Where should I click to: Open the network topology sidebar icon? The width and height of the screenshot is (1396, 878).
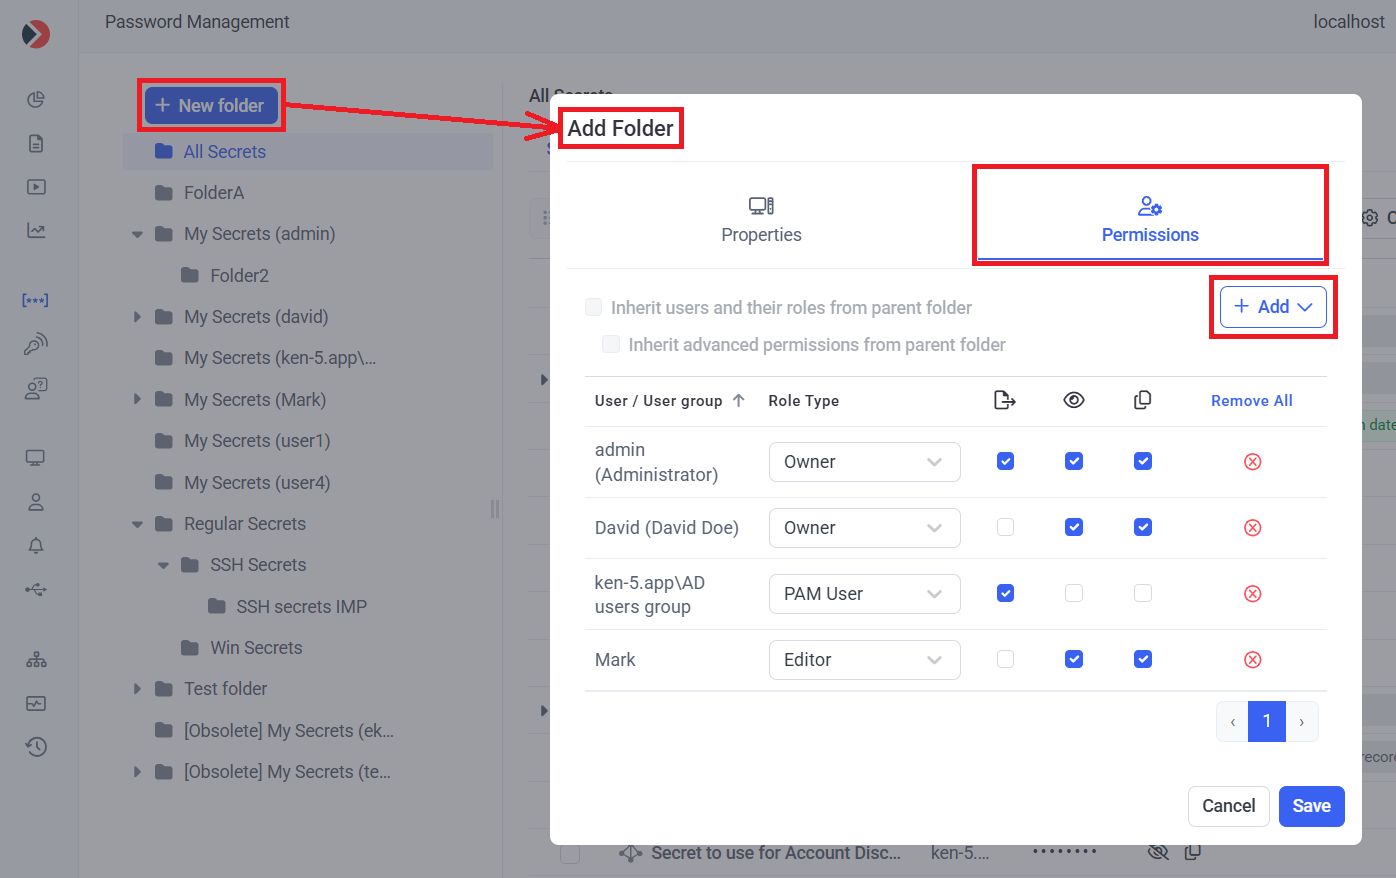[36, 660]
